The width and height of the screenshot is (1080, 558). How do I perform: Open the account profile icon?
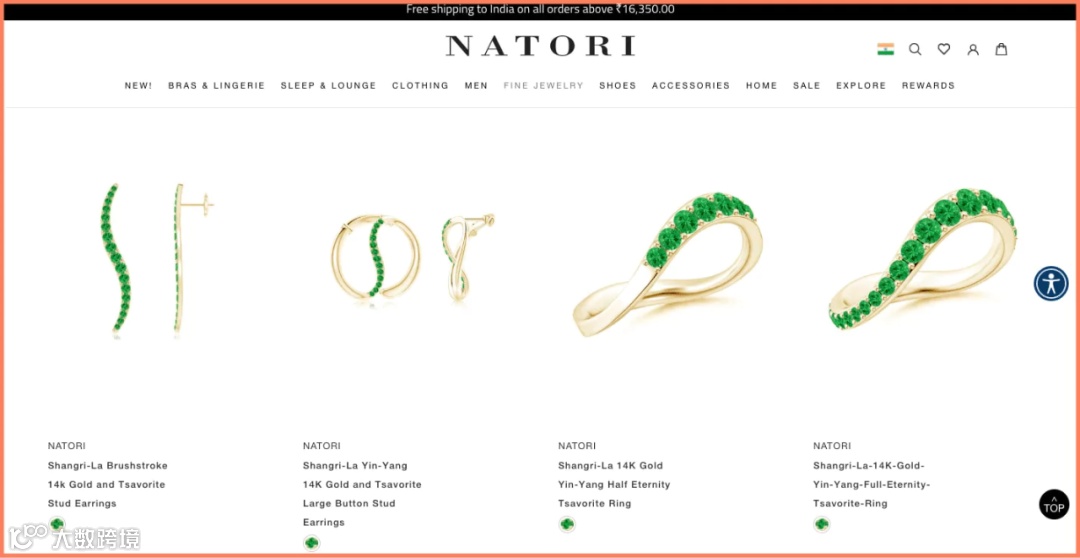tap(973, 49)
